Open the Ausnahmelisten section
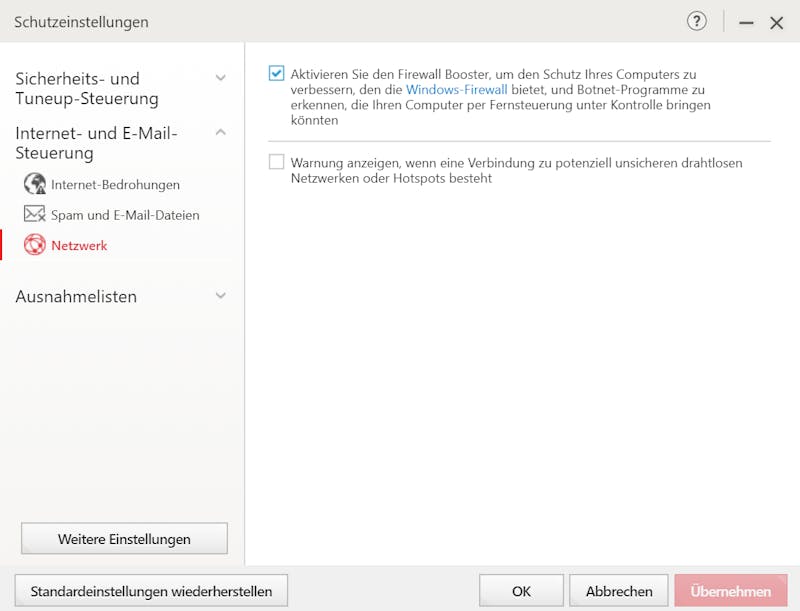The height and width of the screenshot is (611, 800). tap(76, 296)
